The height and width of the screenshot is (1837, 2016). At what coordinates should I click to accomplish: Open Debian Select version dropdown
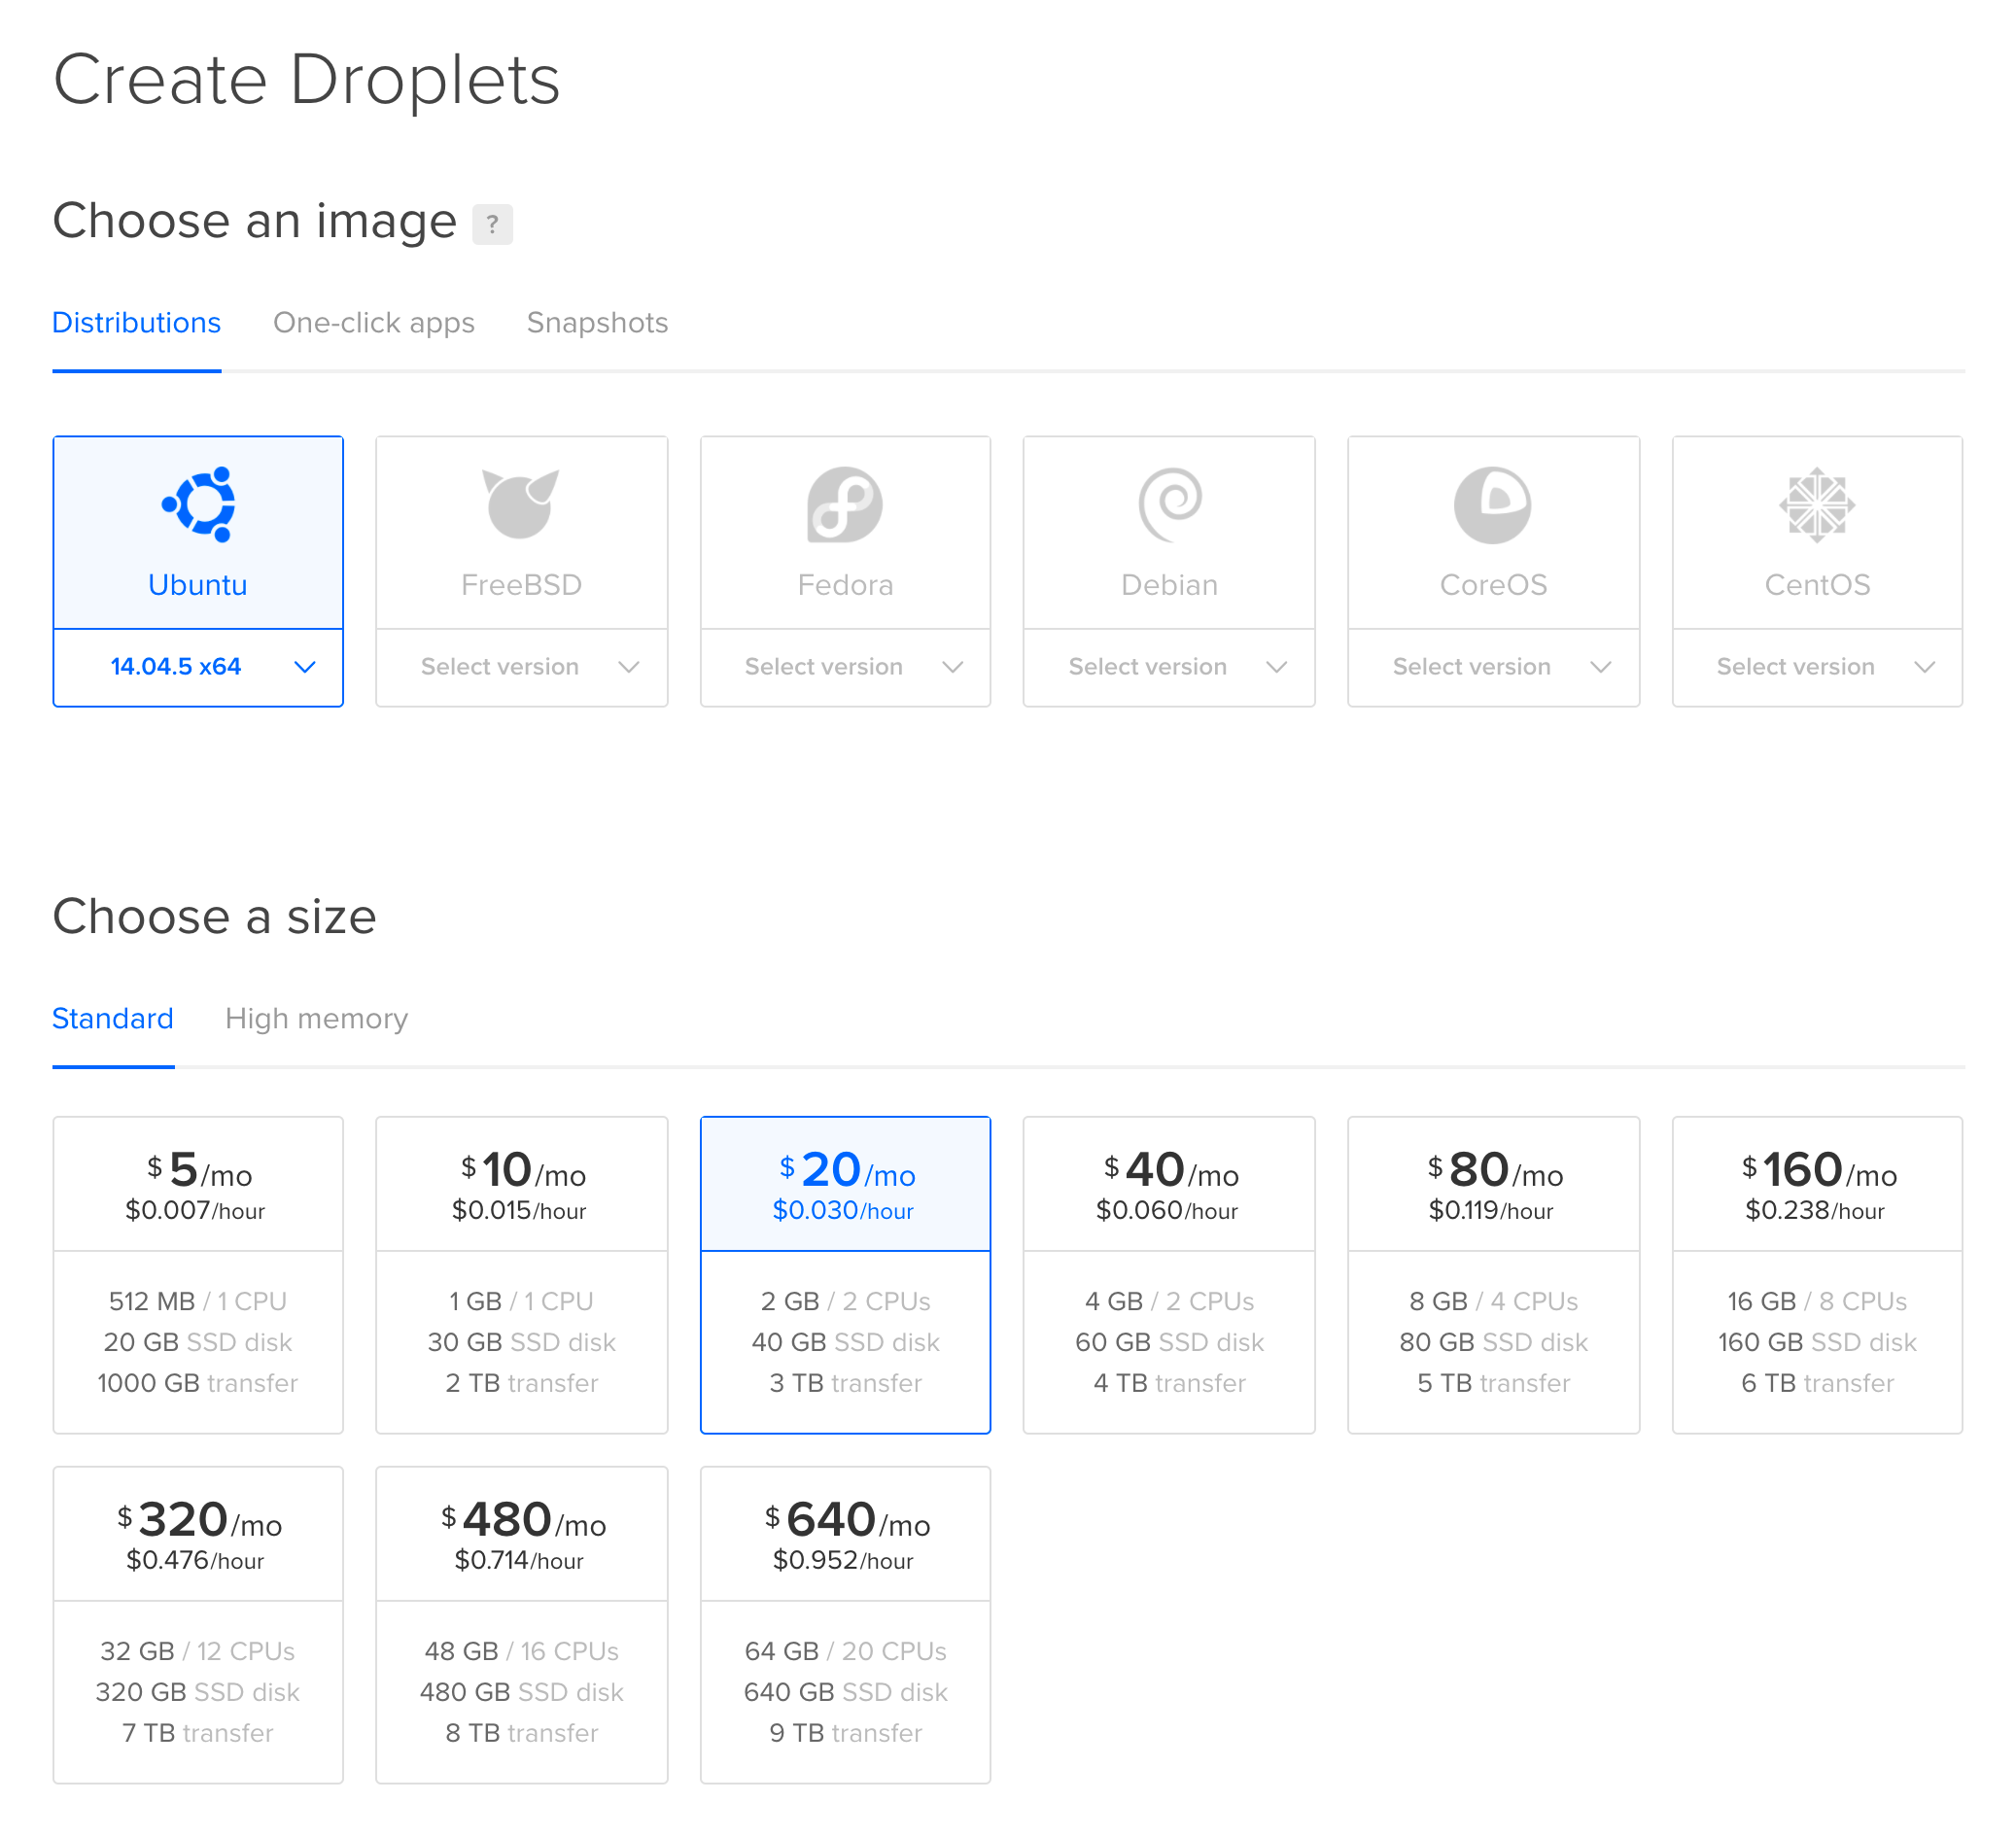1169,667
